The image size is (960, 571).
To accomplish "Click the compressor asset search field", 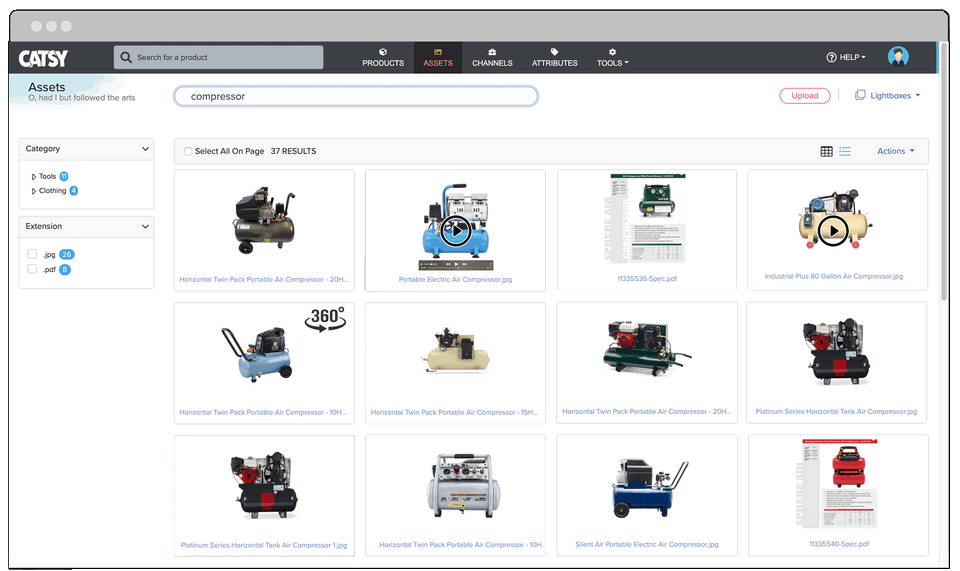I will tap(356, 97).
